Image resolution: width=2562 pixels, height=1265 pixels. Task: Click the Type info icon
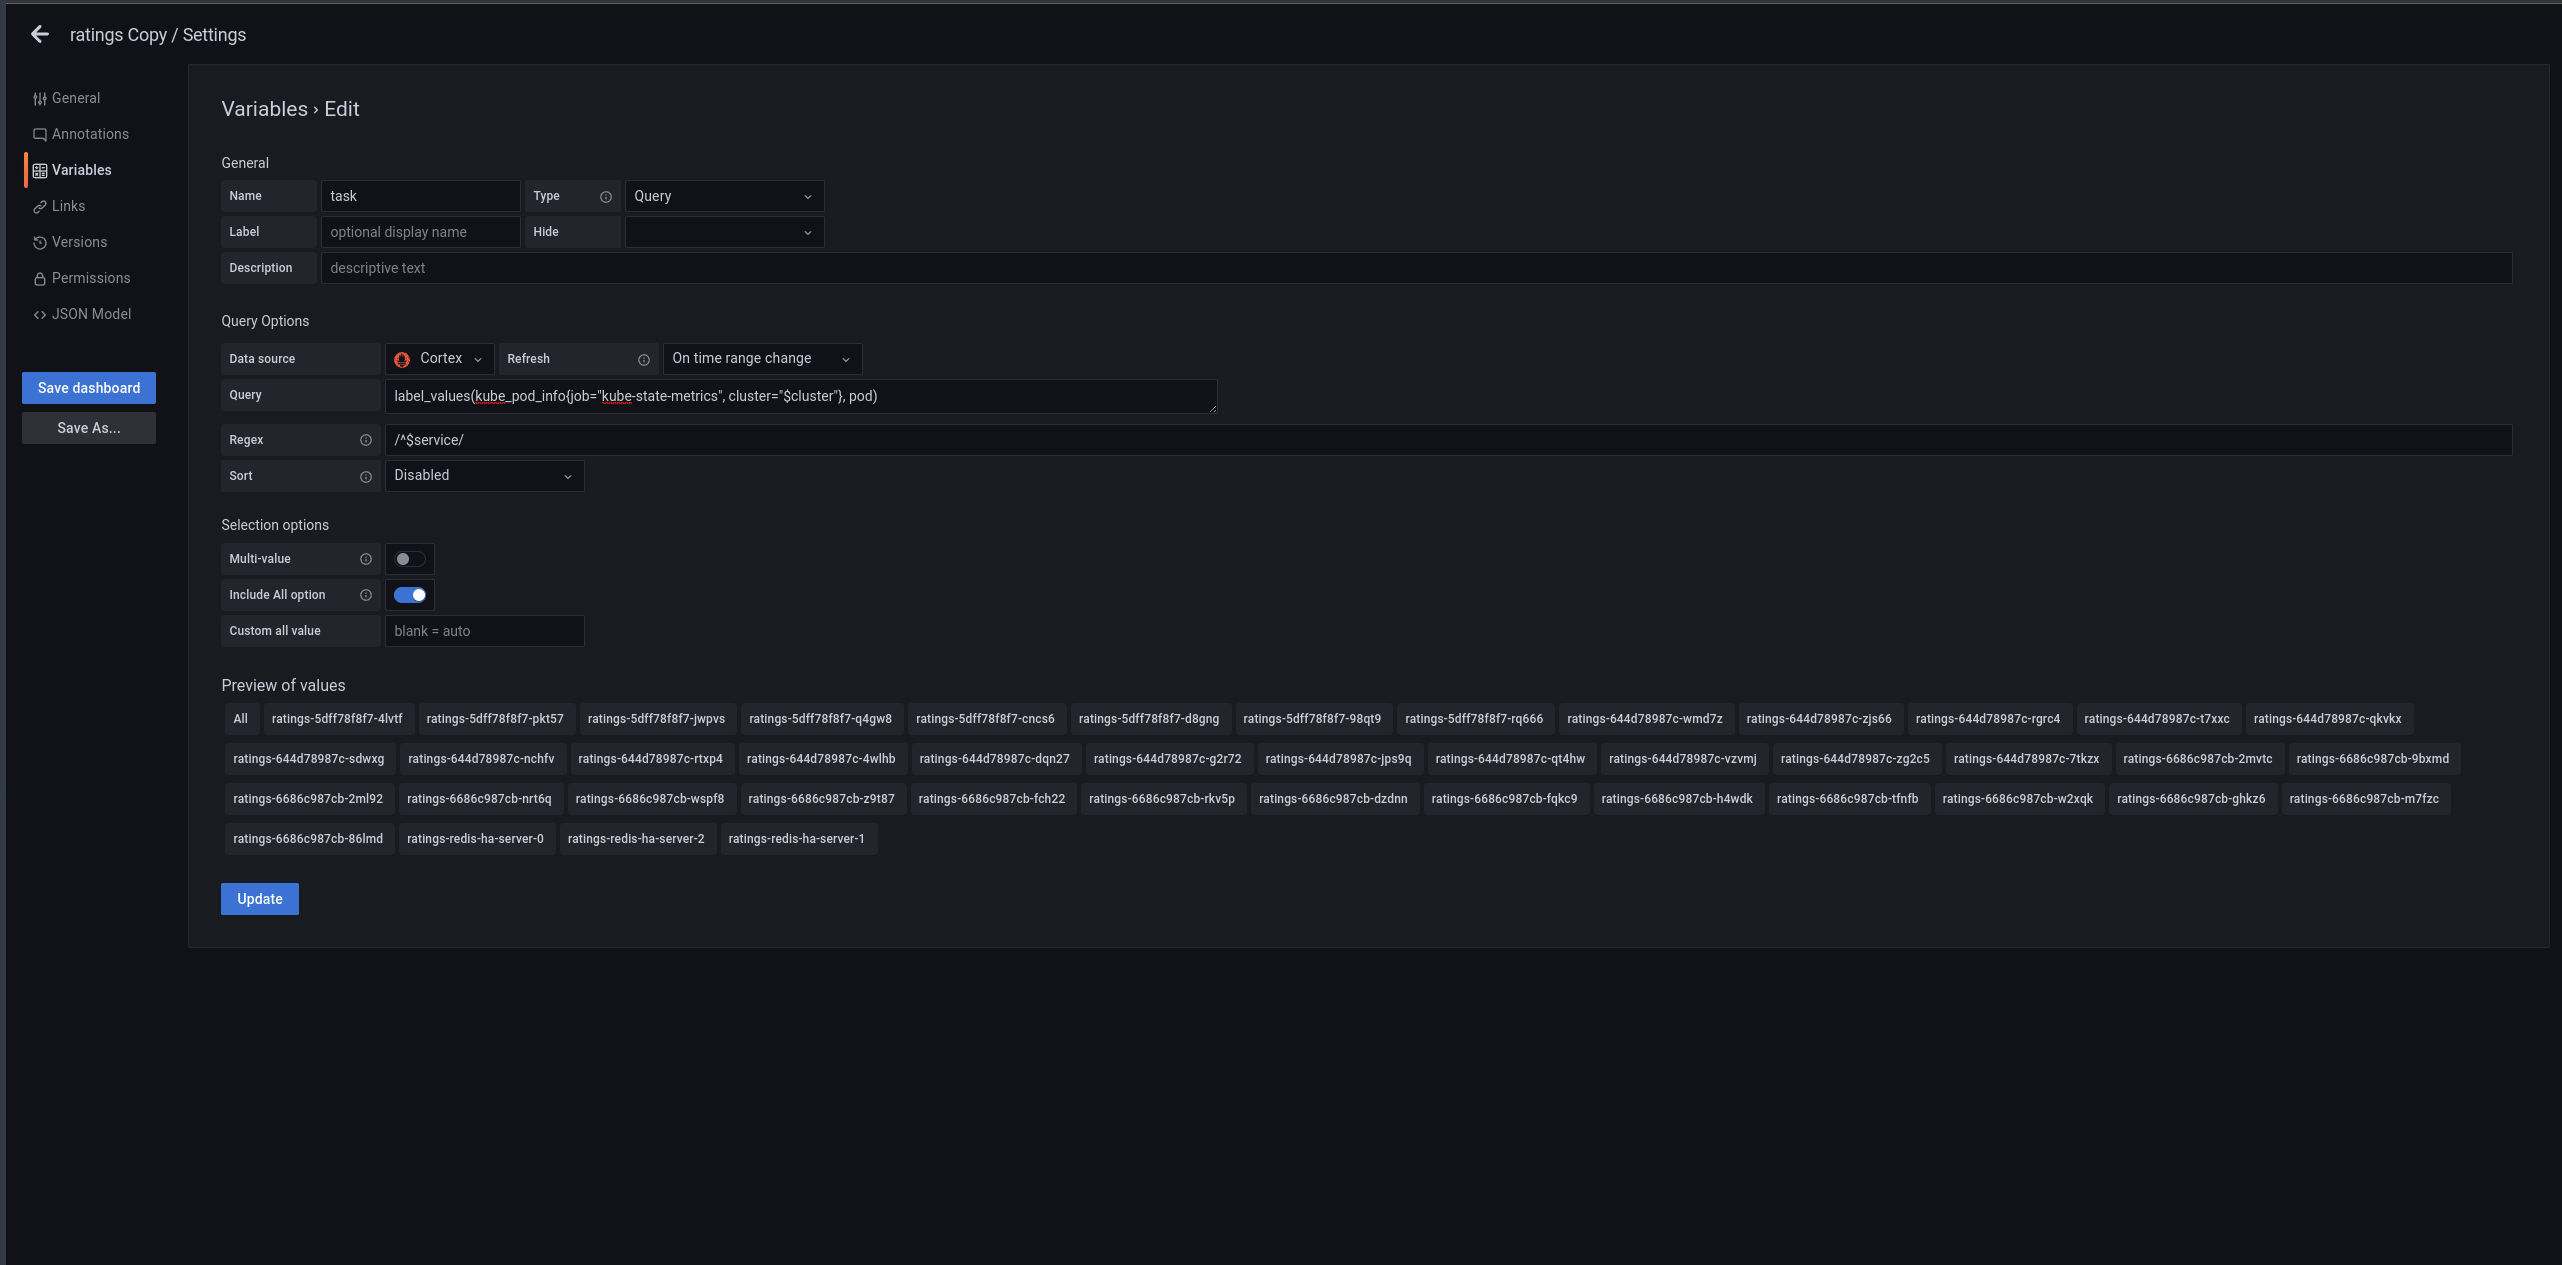(x=605, y=197)
